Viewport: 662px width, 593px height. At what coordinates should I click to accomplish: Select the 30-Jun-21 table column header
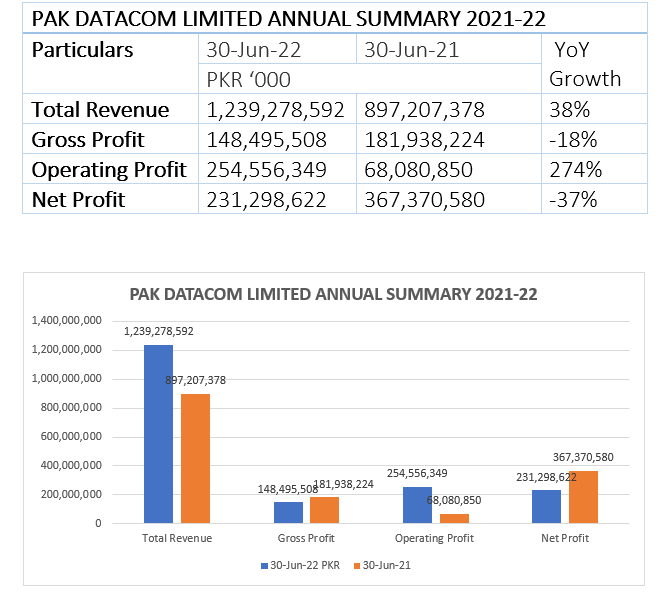(449, 49)
